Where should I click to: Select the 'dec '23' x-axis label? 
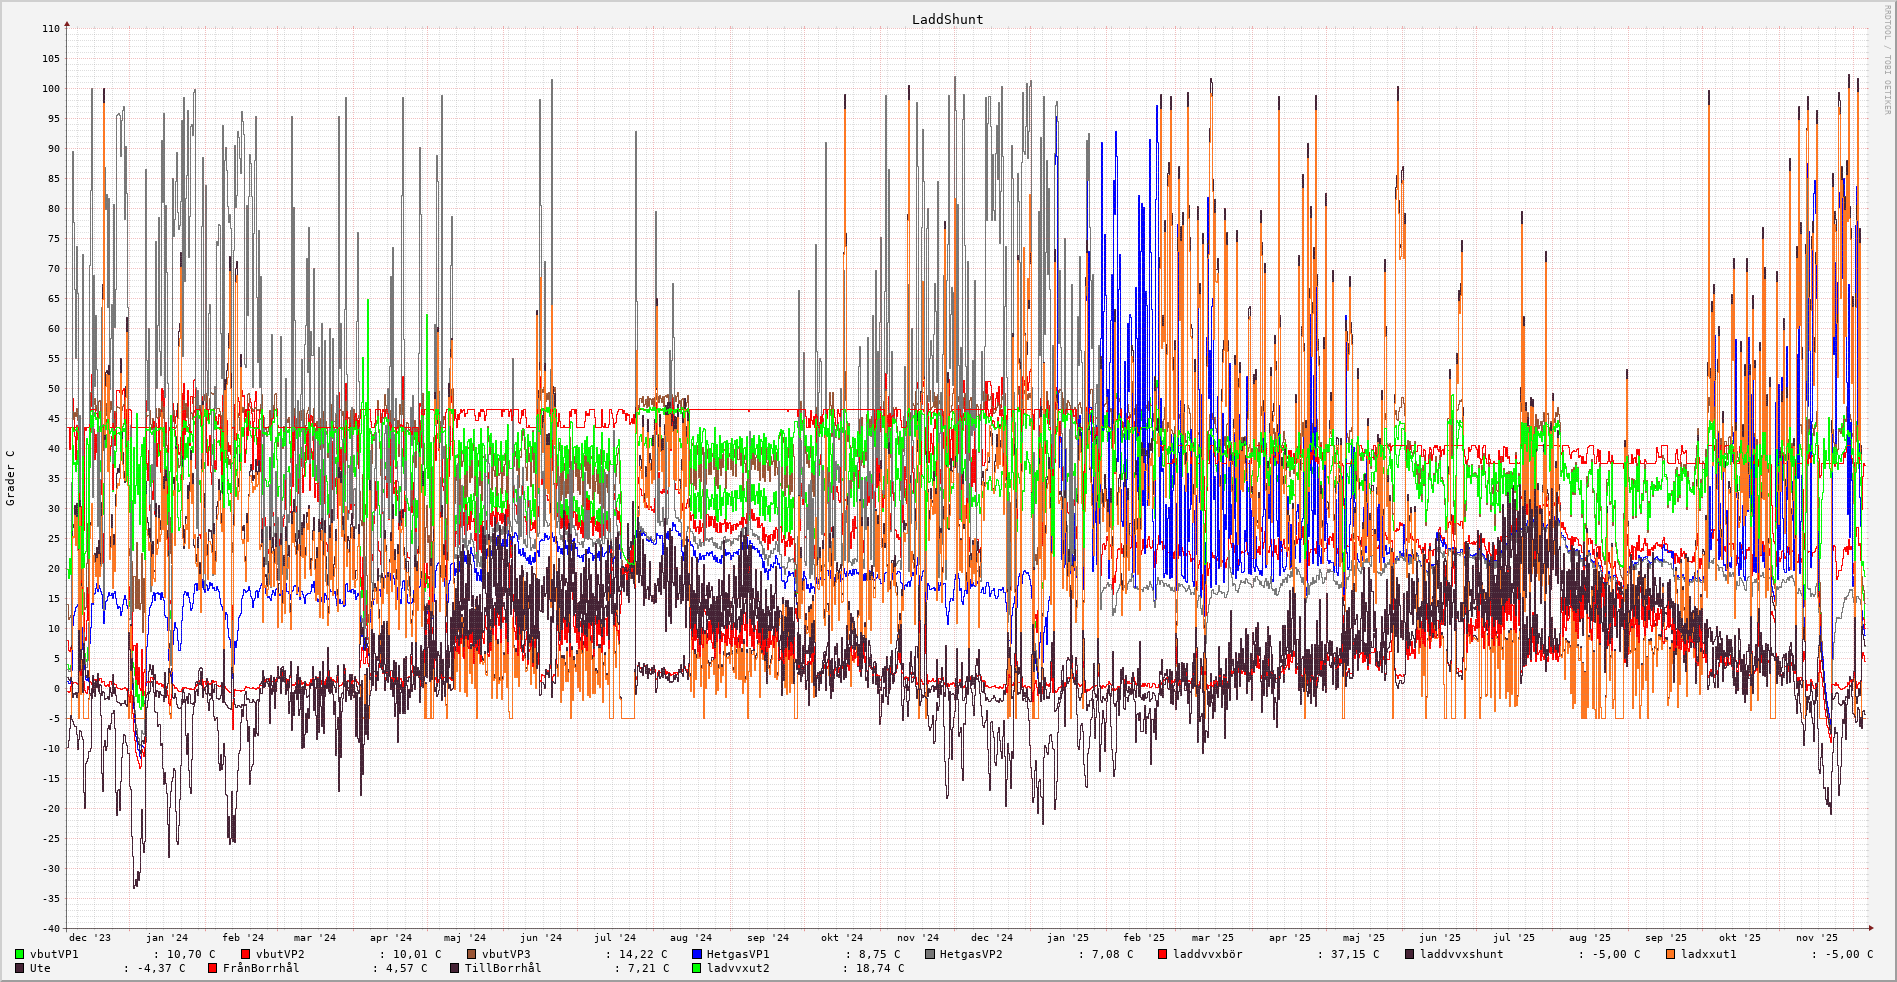pos(90,938)
